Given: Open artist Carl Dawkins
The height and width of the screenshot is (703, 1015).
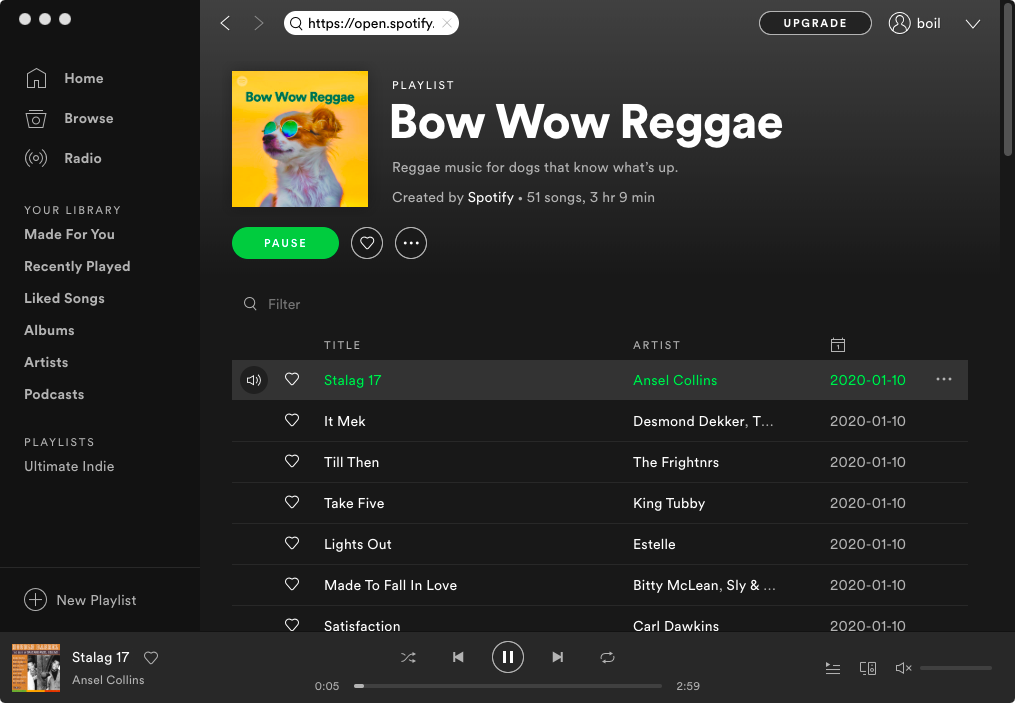Looking at the screenshot, I should point(676,626).
